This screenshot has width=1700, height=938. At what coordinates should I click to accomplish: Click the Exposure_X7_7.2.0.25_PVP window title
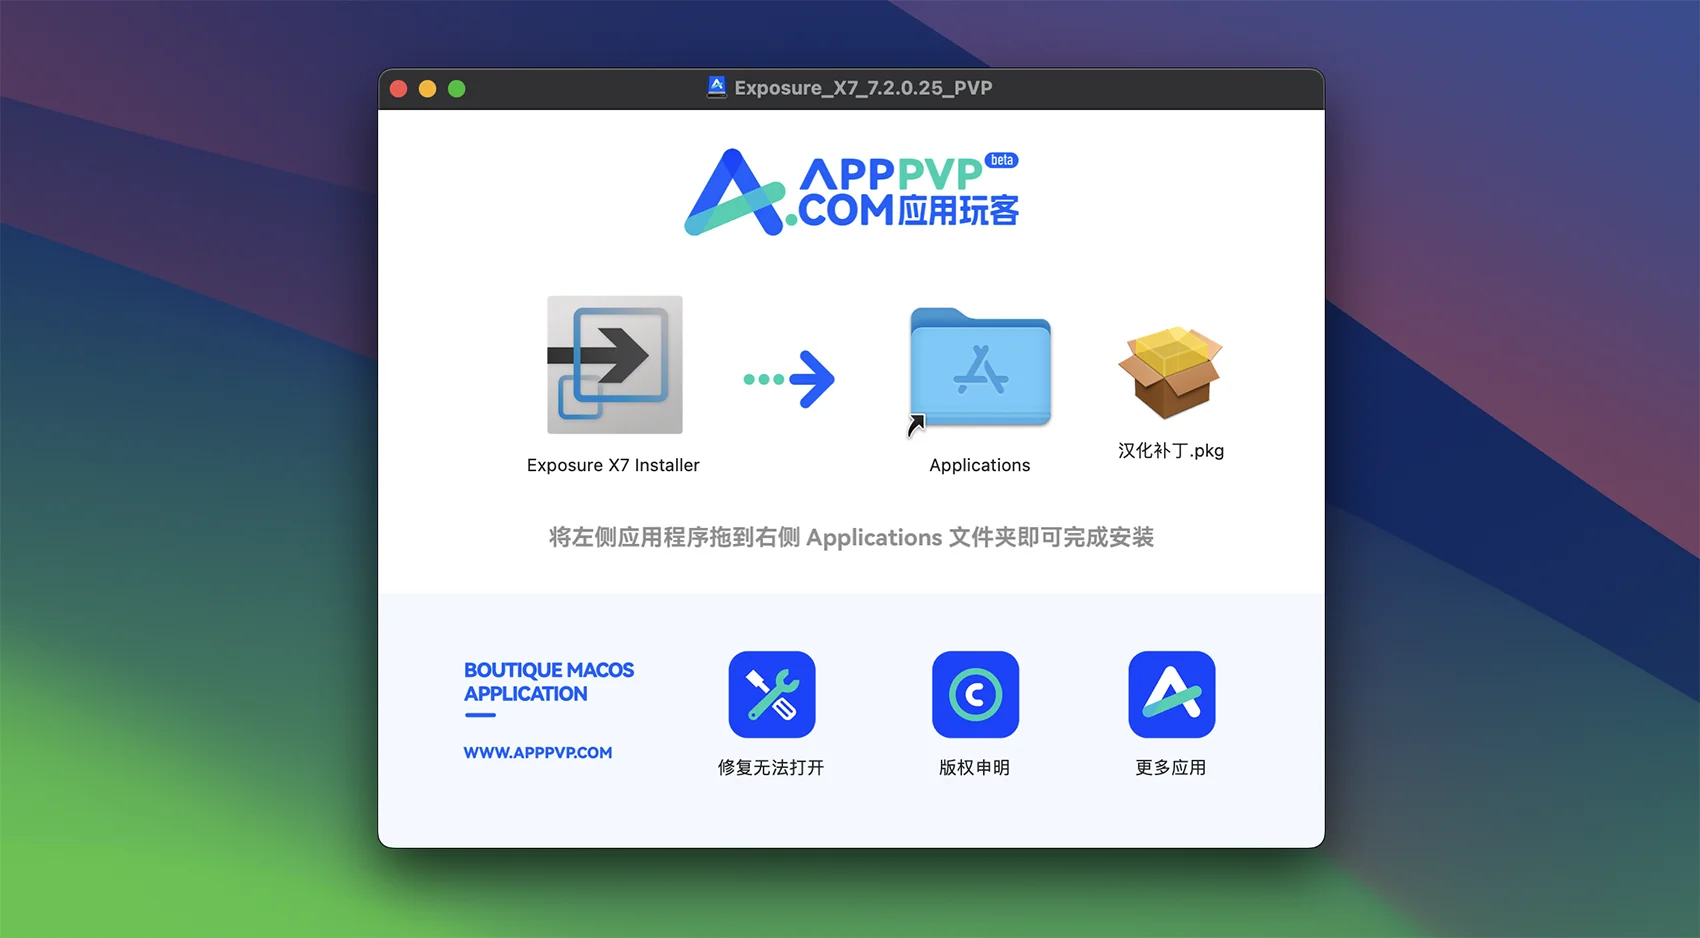[x=863, y=88]
